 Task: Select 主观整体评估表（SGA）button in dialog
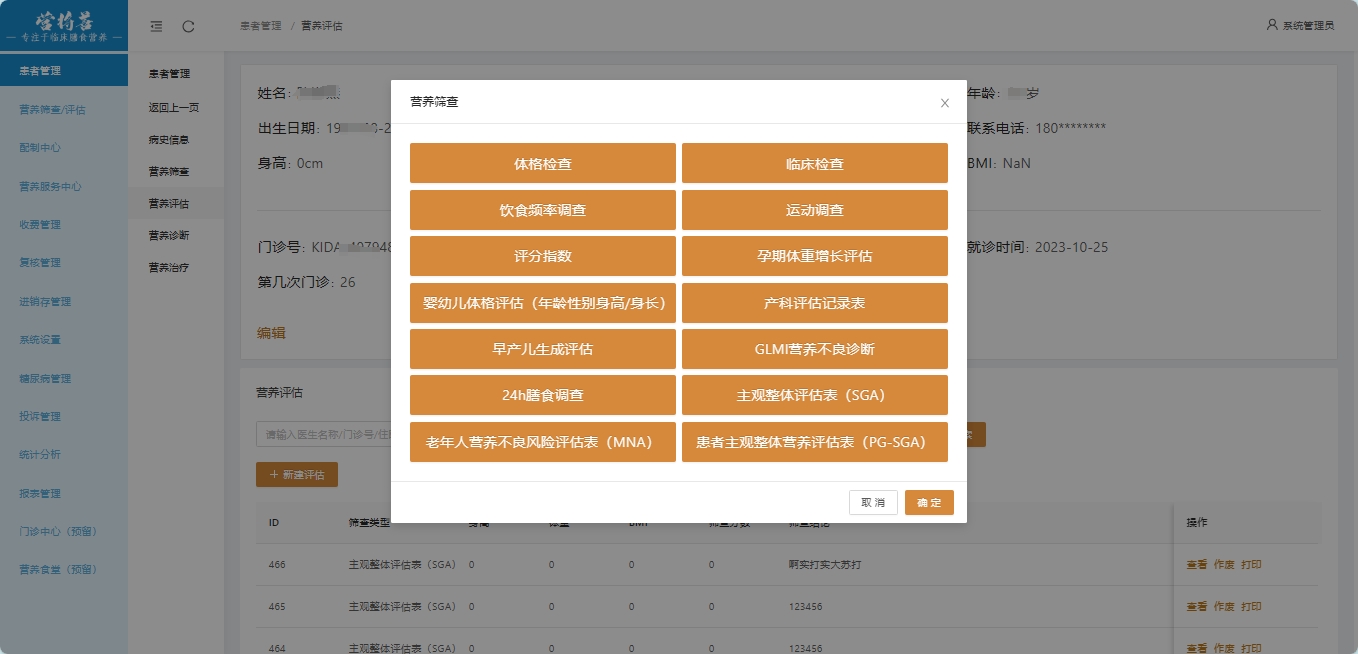coord(814,395)
